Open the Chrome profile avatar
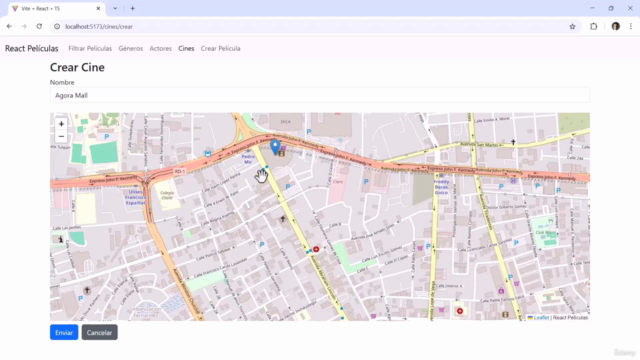The width and height of the screenshot is (640, 360). (616, 27)
